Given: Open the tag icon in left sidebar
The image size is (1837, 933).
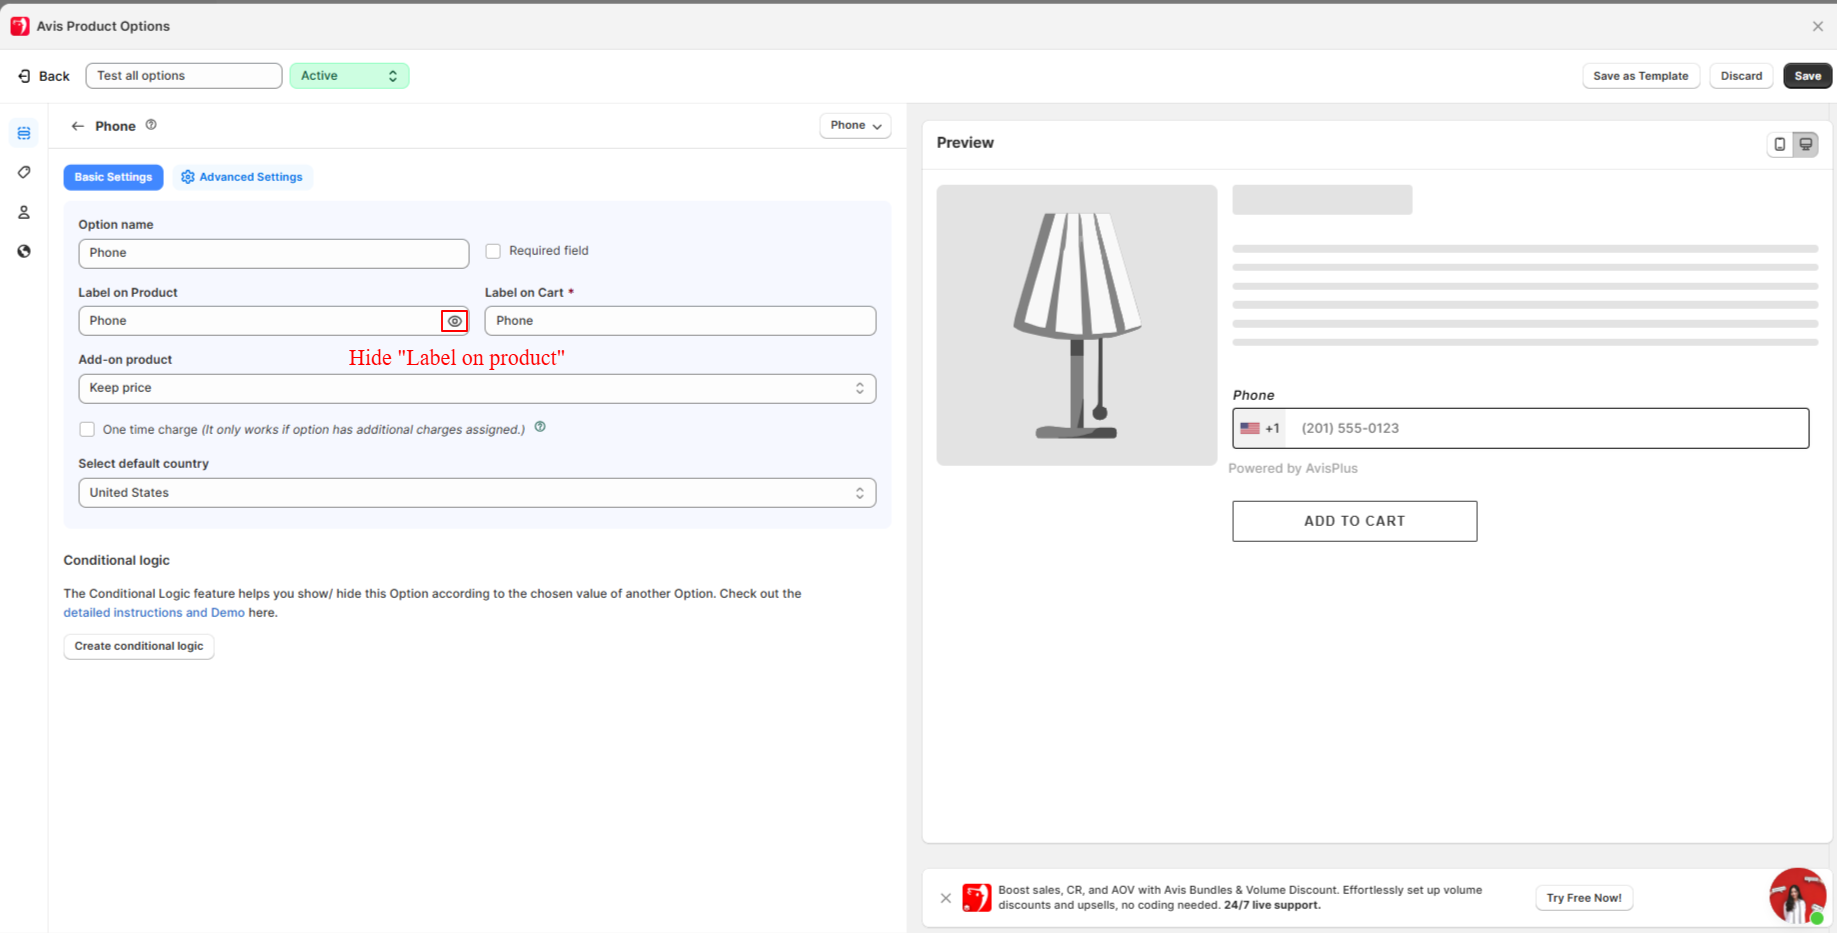Looking at the screenshot, I should tap(24, 172).
